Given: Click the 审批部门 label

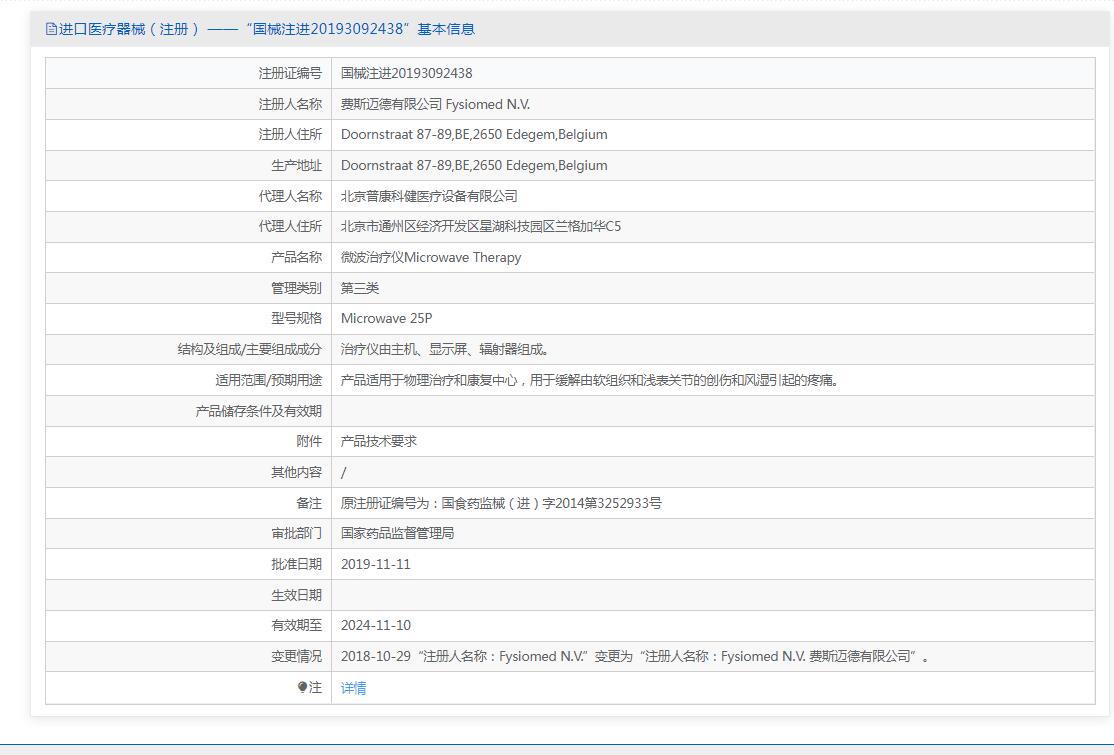Looking at the screenshot, I should point(296,533).
